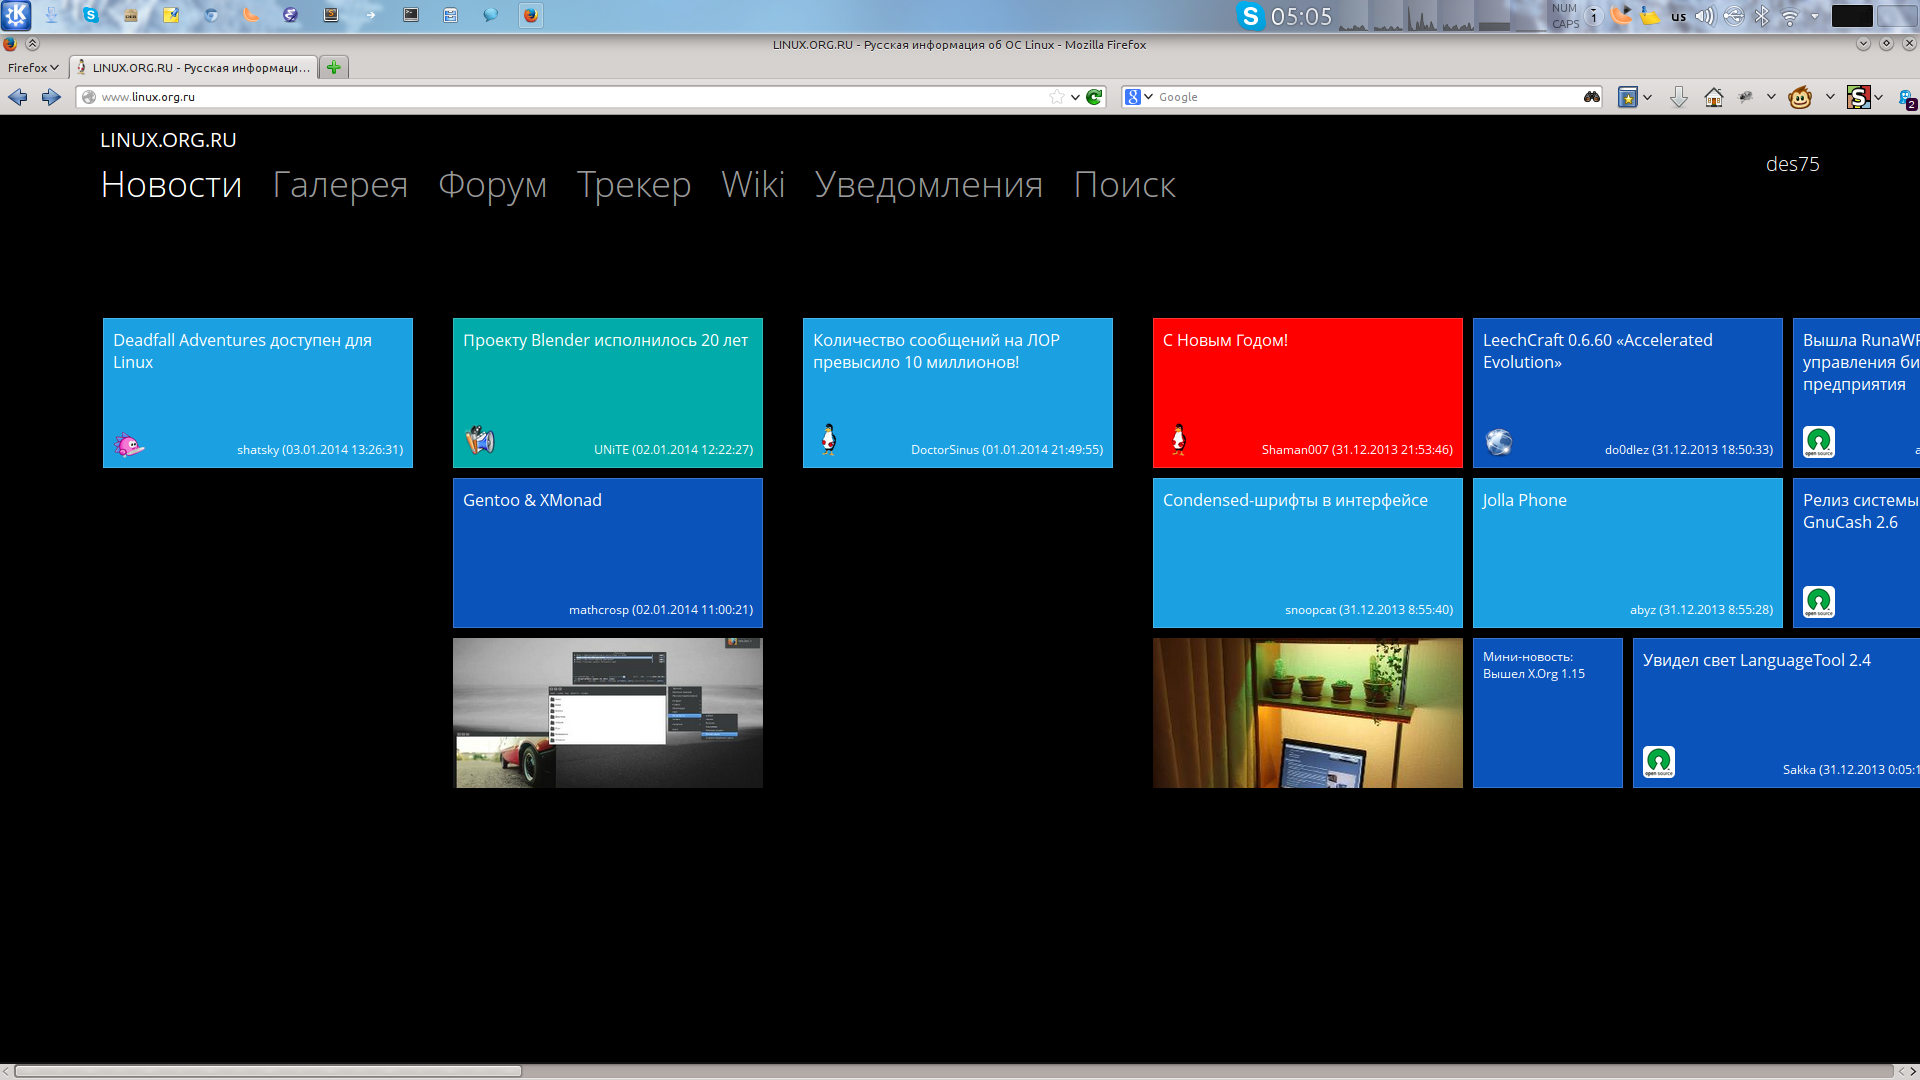The width and height of the screenshot is (1920, 1080).
Task: Open the sticky notes app in the panel
Action: point(171,15)
